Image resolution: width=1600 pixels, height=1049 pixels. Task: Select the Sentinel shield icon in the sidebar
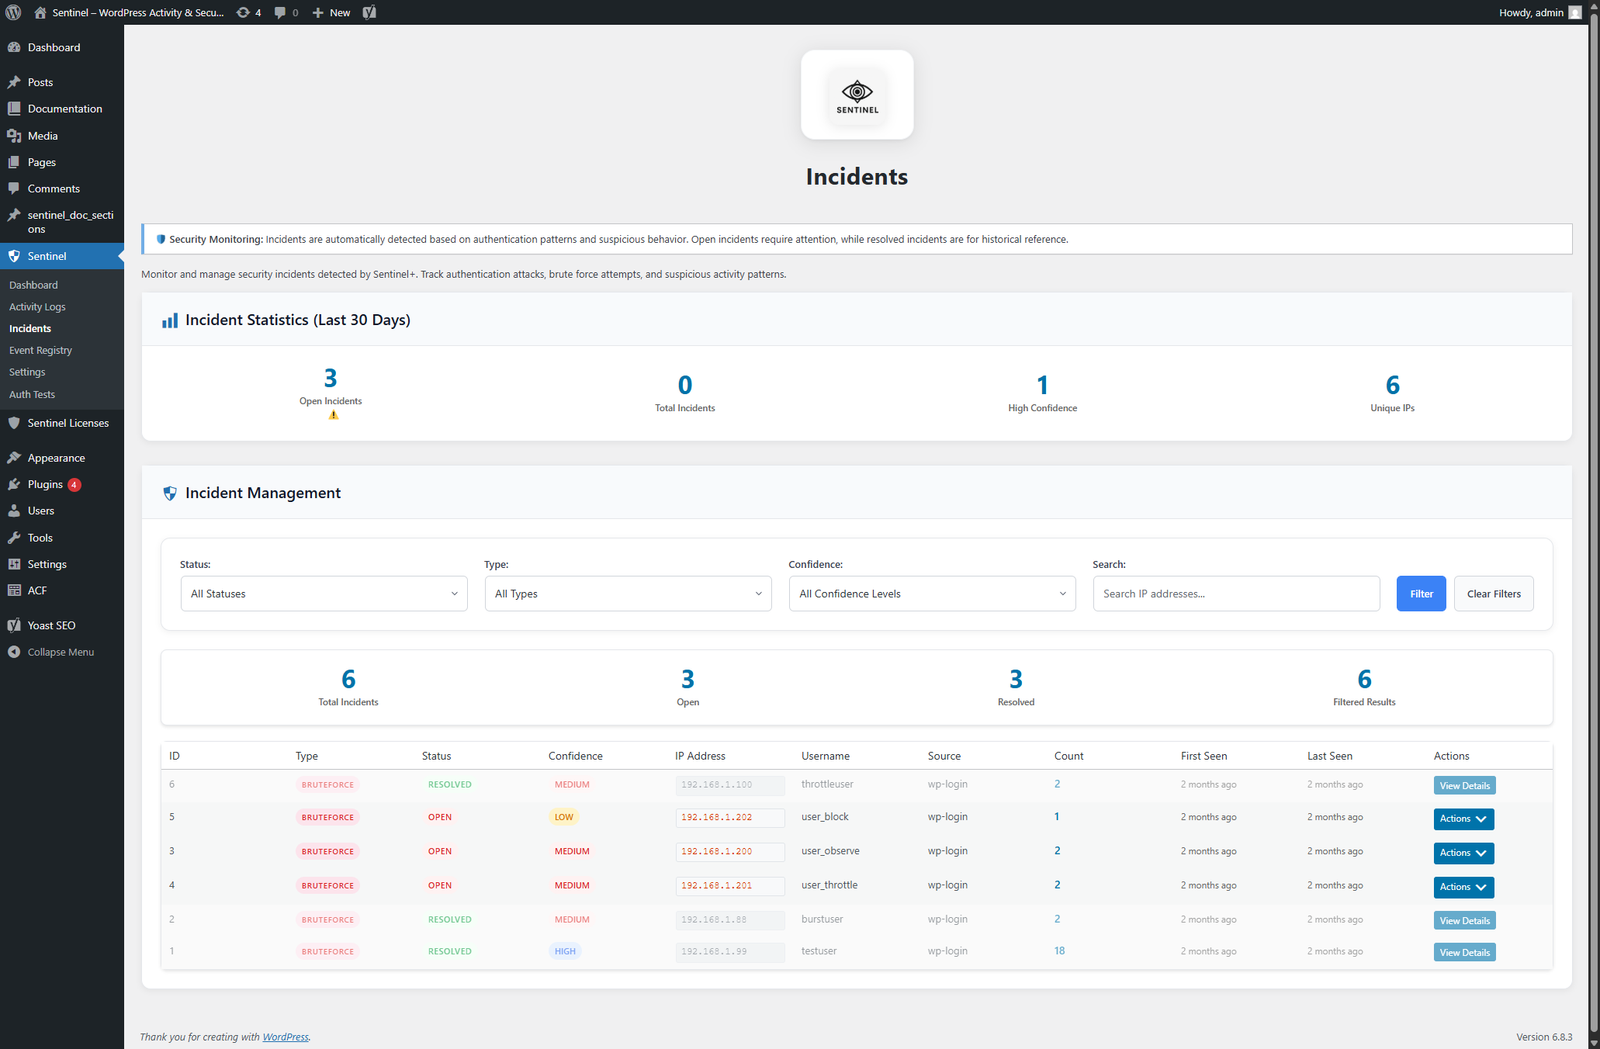coord(14,256)
